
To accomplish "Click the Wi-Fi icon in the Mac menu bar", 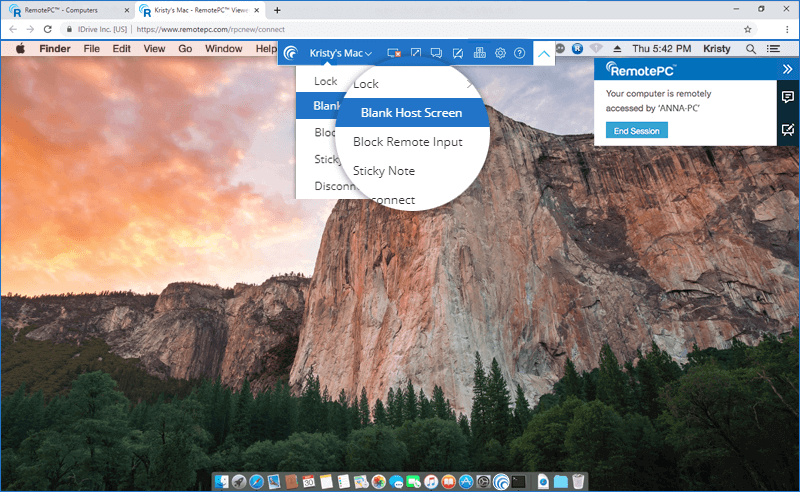I will pyautogui.click(x=596, y=48).
